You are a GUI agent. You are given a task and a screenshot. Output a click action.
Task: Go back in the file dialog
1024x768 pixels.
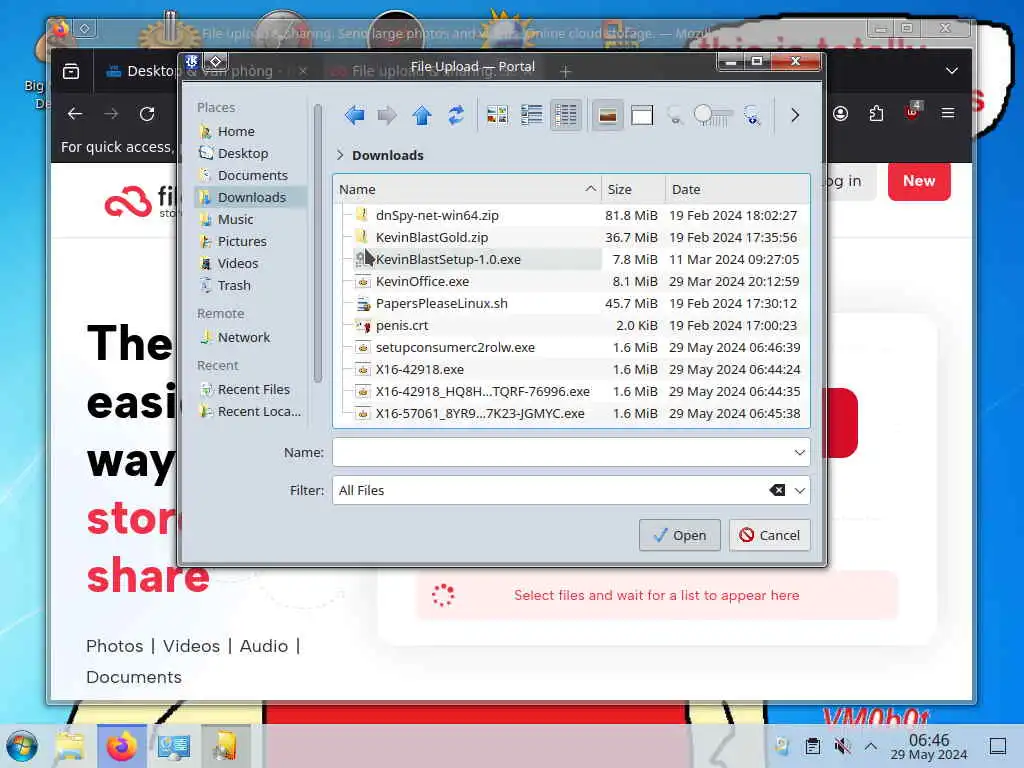[355, 116]
